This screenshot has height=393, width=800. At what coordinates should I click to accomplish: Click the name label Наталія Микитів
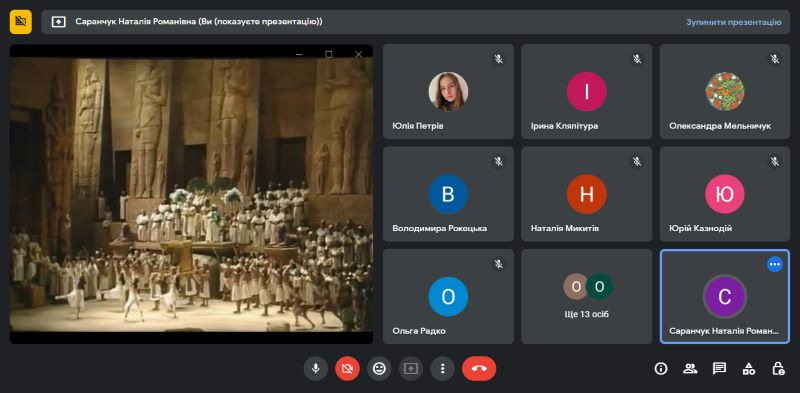pos(565,229)
